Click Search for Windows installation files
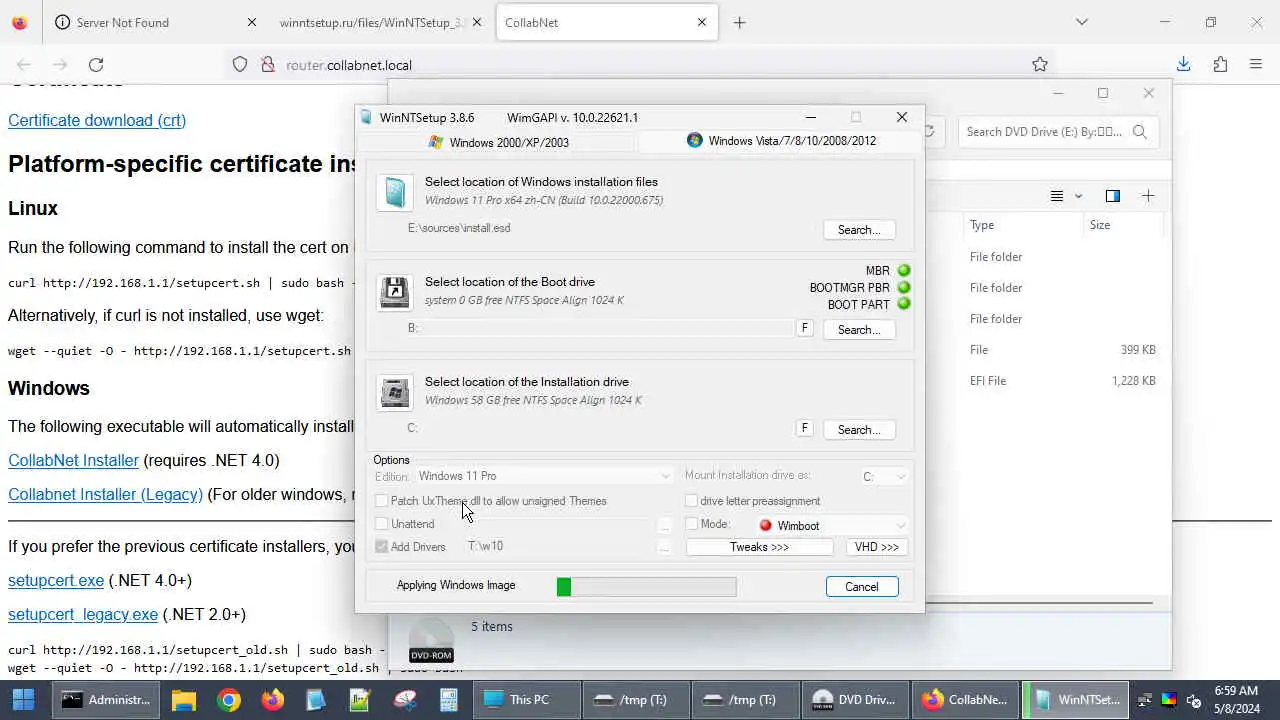 (859, 230)
